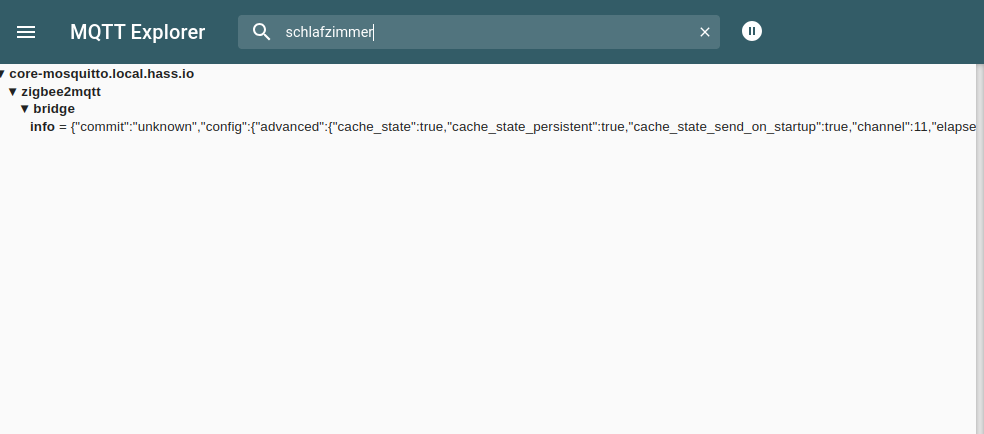Click the search field containing schlafzimmer

[x=480, y=32]
